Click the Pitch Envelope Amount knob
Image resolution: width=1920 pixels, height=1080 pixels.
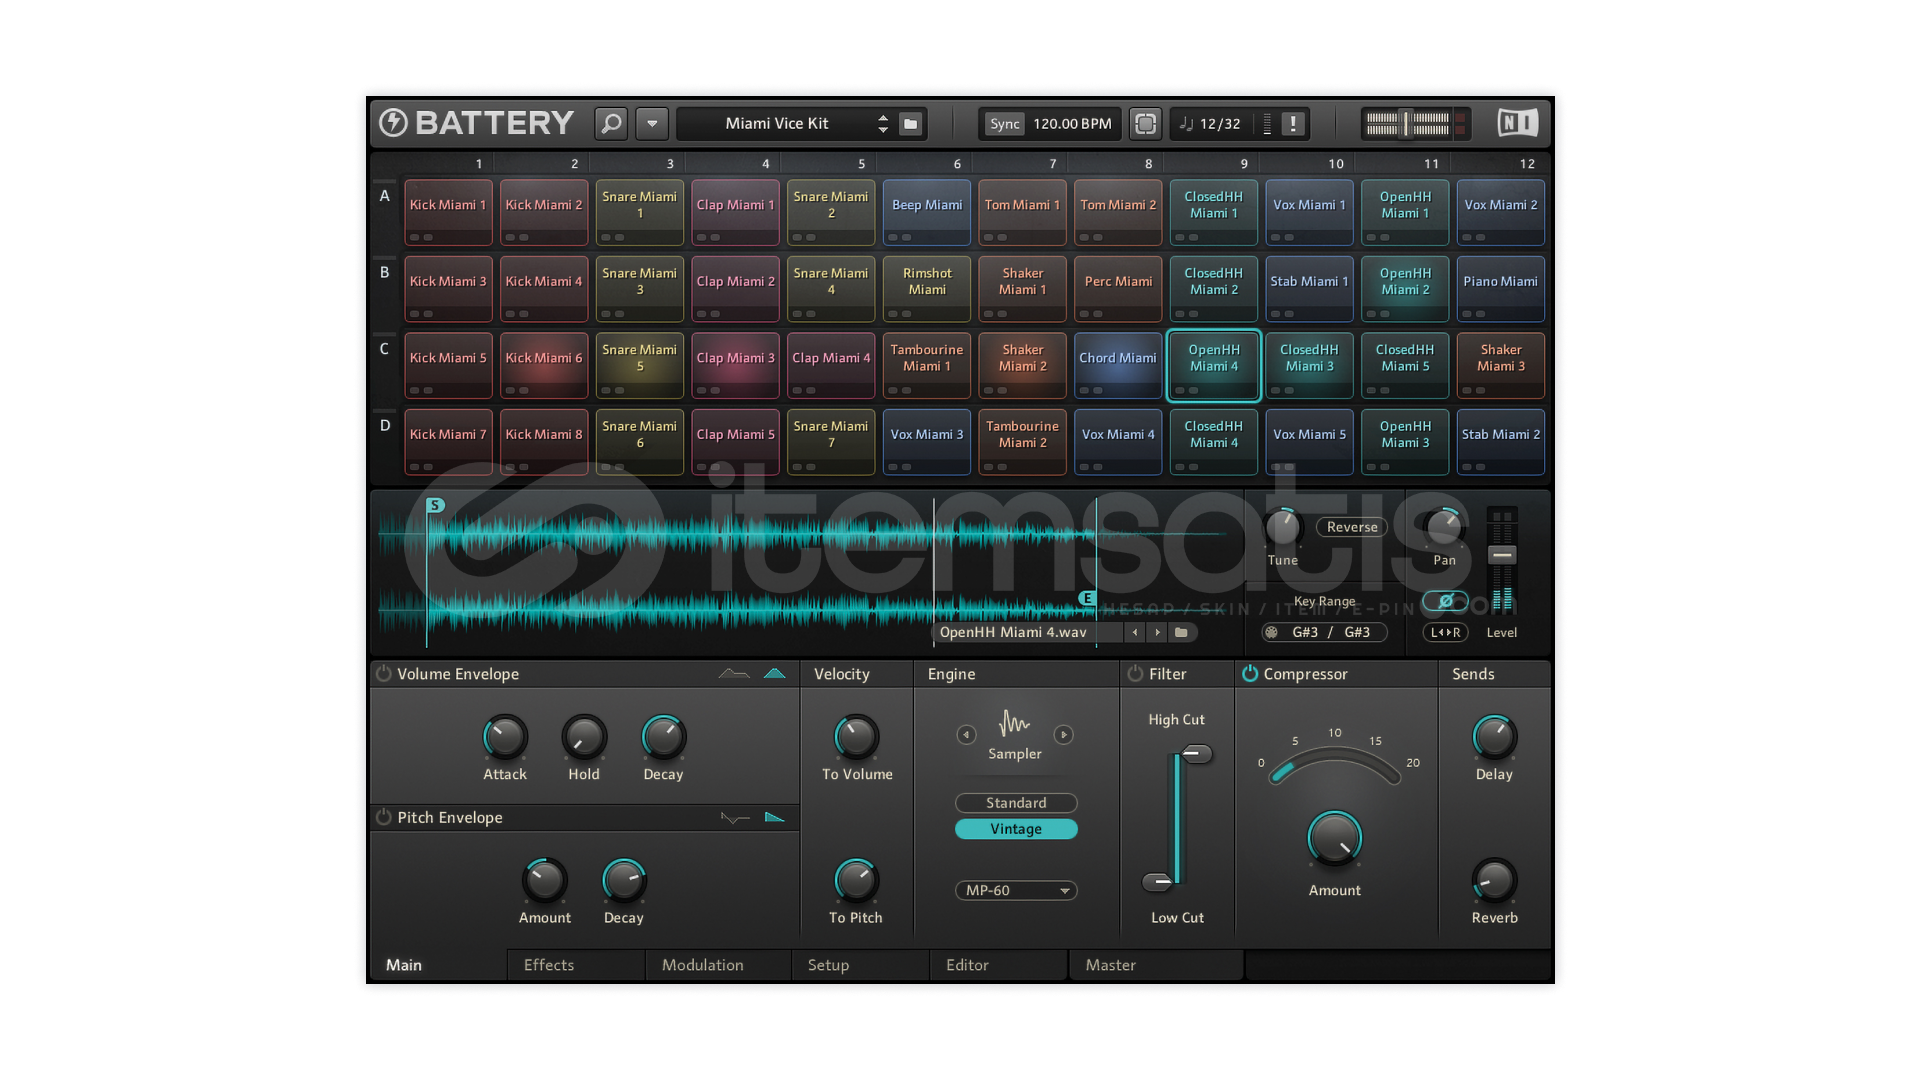coord(544,880)
